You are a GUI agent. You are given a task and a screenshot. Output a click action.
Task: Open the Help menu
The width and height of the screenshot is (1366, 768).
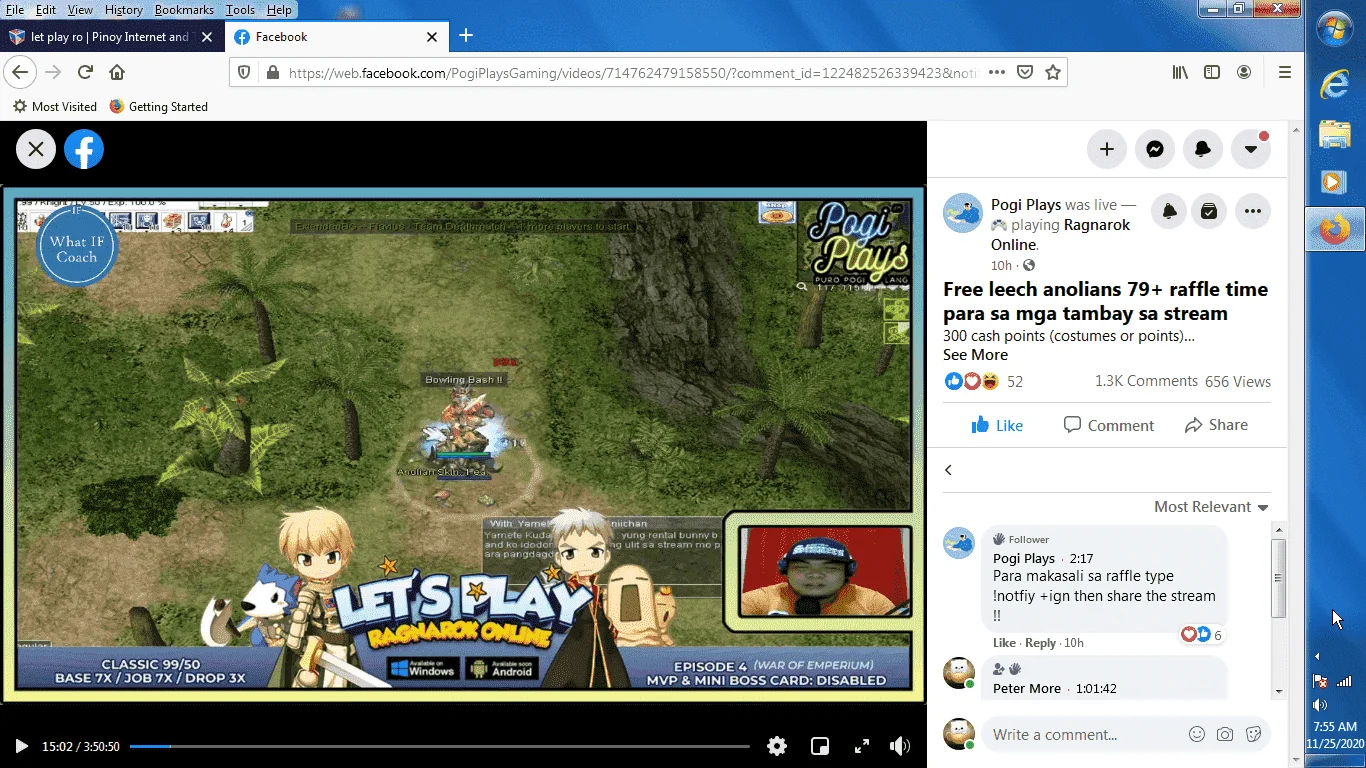pos(280,10)
